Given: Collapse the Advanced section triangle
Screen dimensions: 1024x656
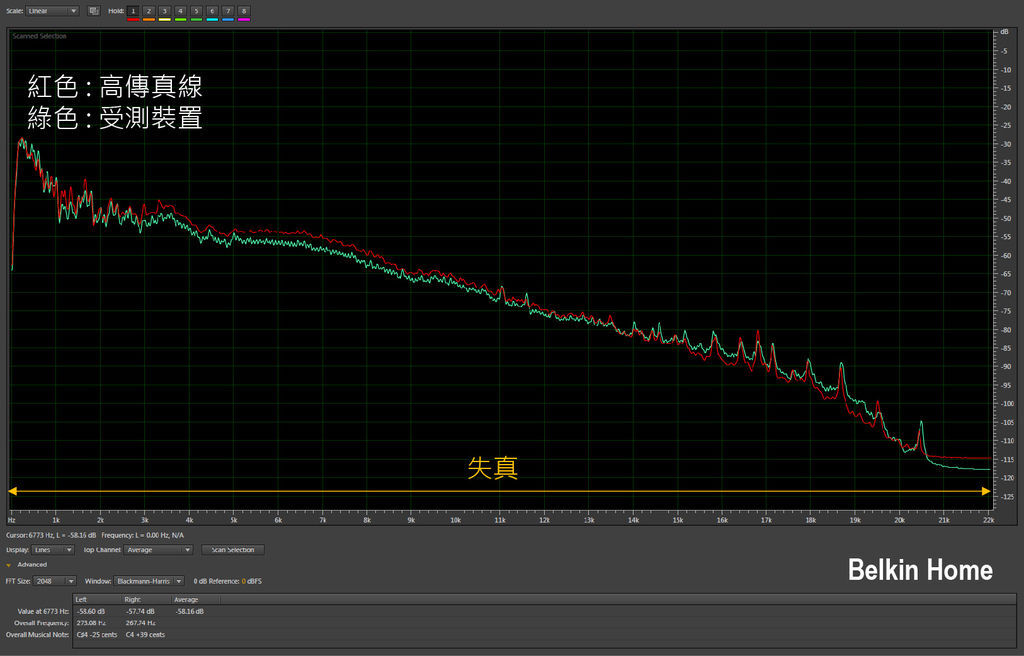Looking at the screenshot, I should (x=9, y=565).
